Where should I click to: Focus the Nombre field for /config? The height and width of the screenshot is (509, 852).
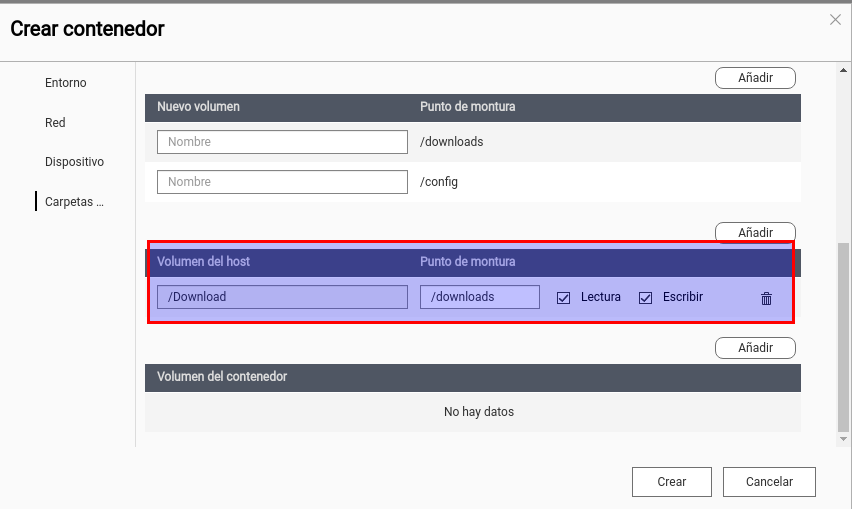[282, 182]
